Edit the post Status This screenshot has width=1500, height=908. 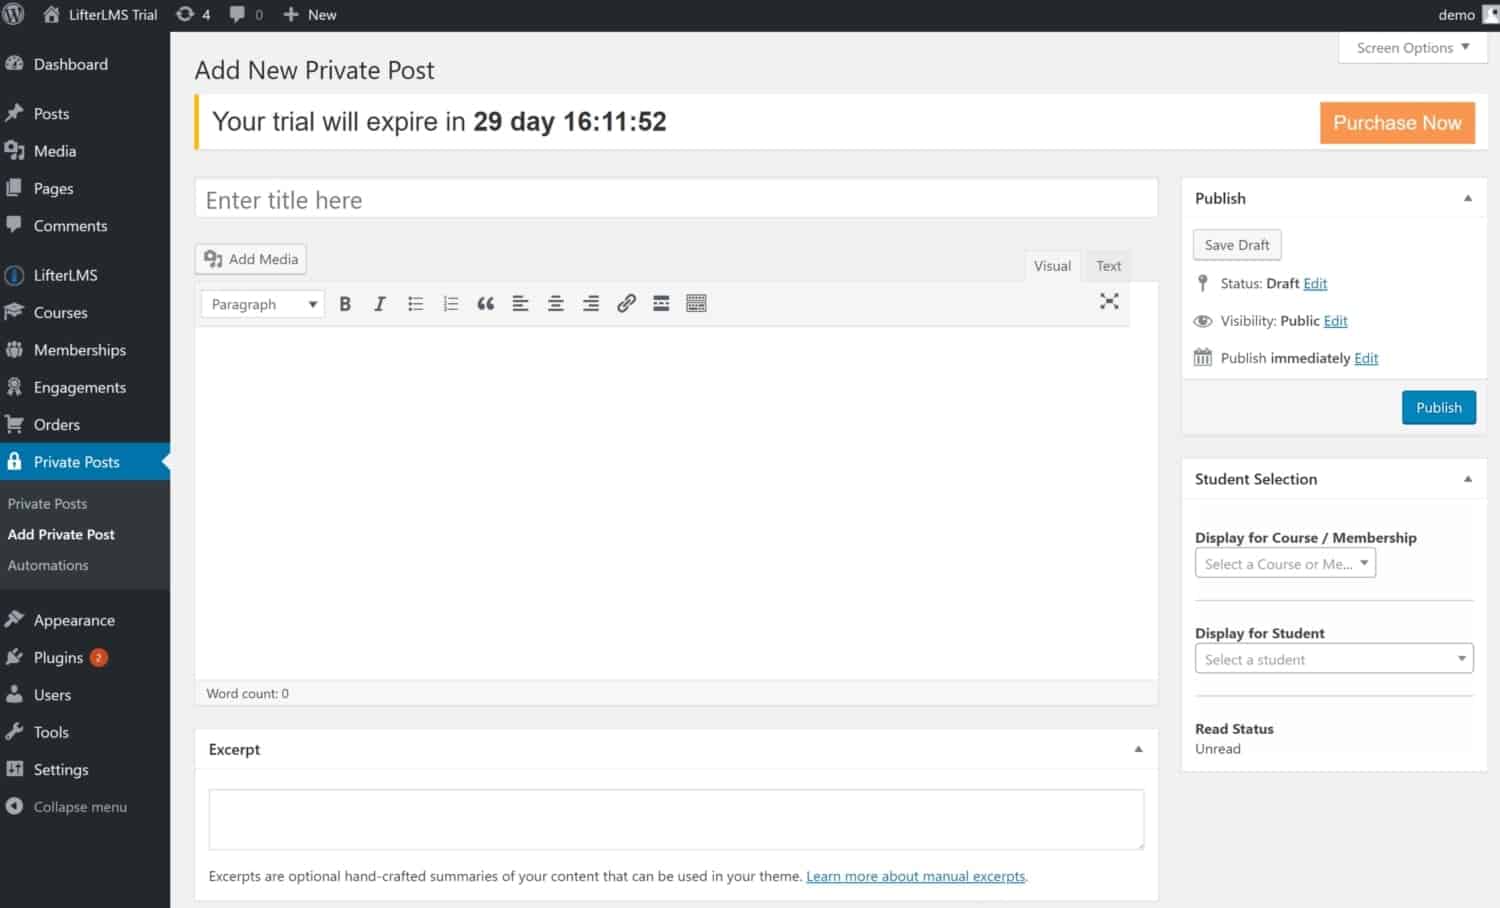(1315, 284)
